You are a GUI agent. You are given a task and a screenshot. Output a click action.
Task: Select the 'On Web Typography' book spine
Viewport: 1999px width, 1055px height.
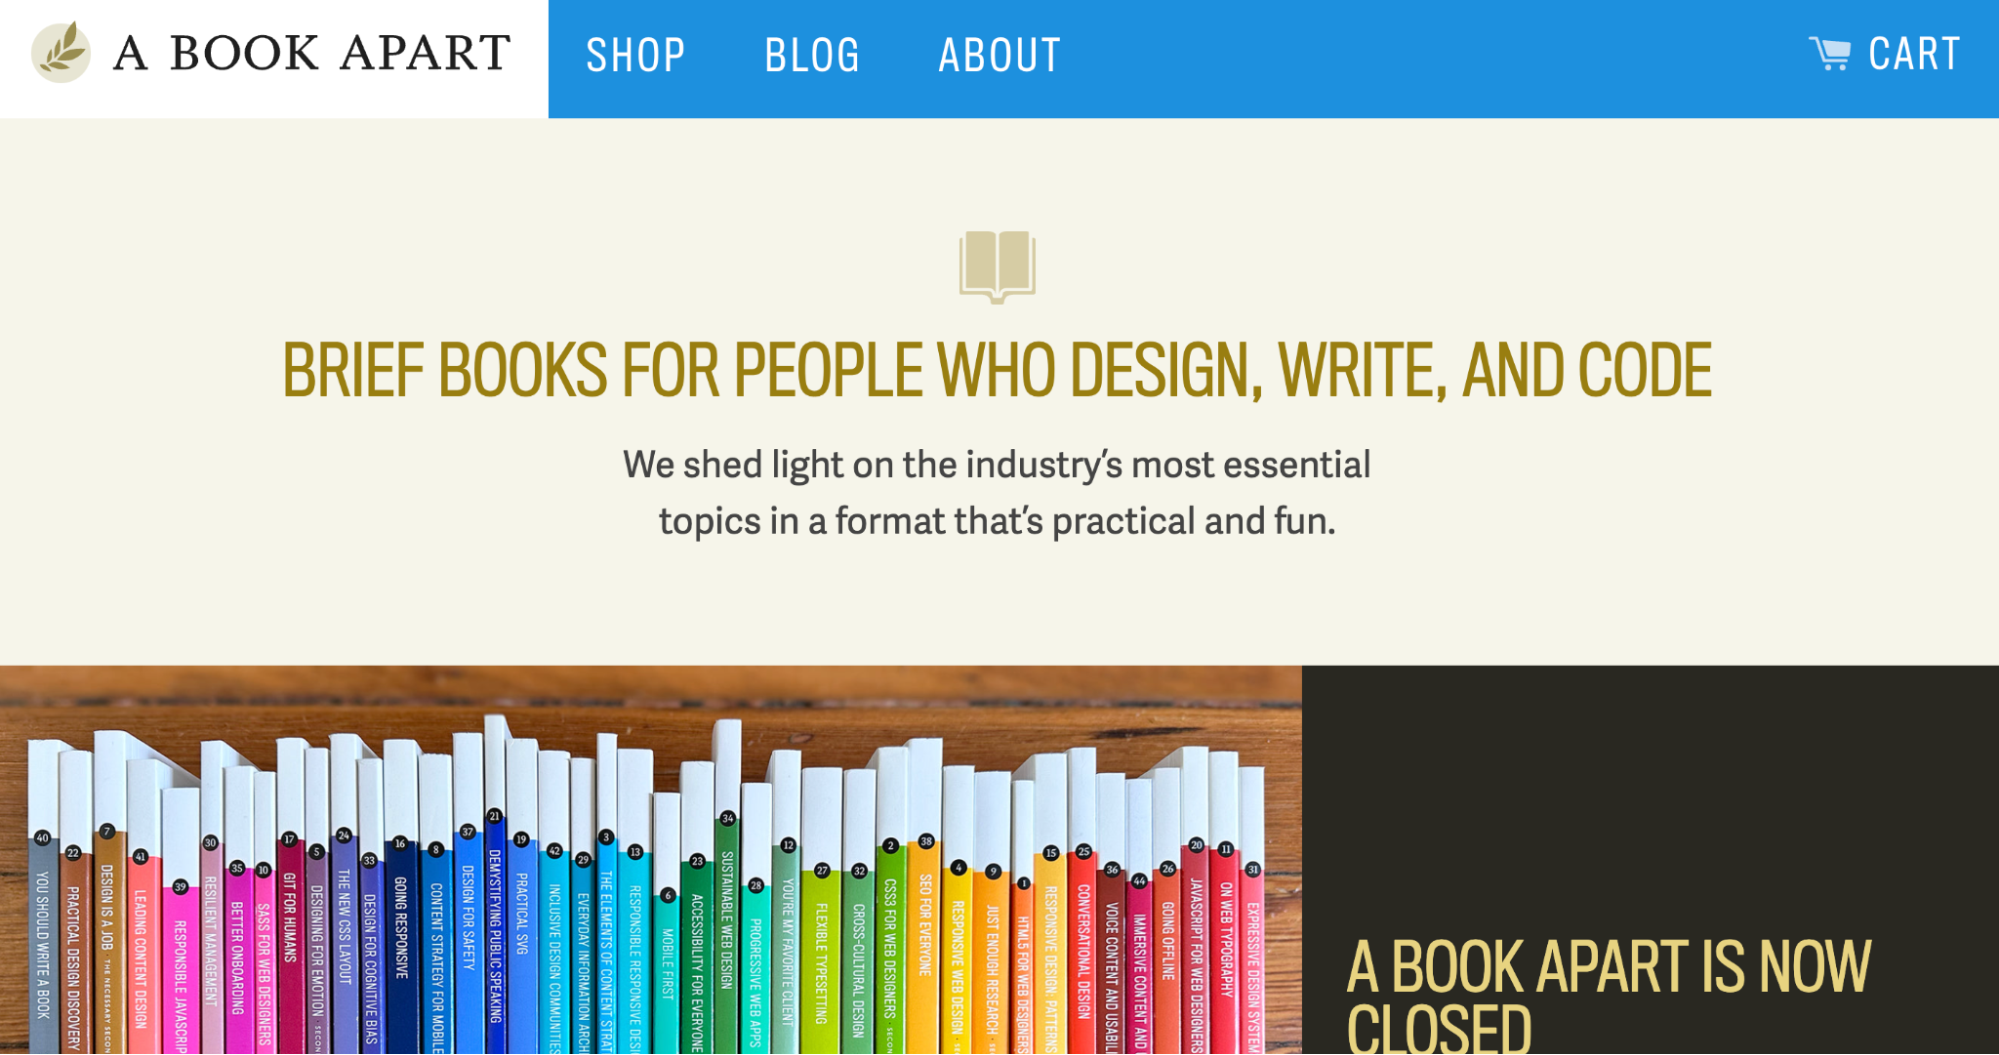click(1226, 940)
